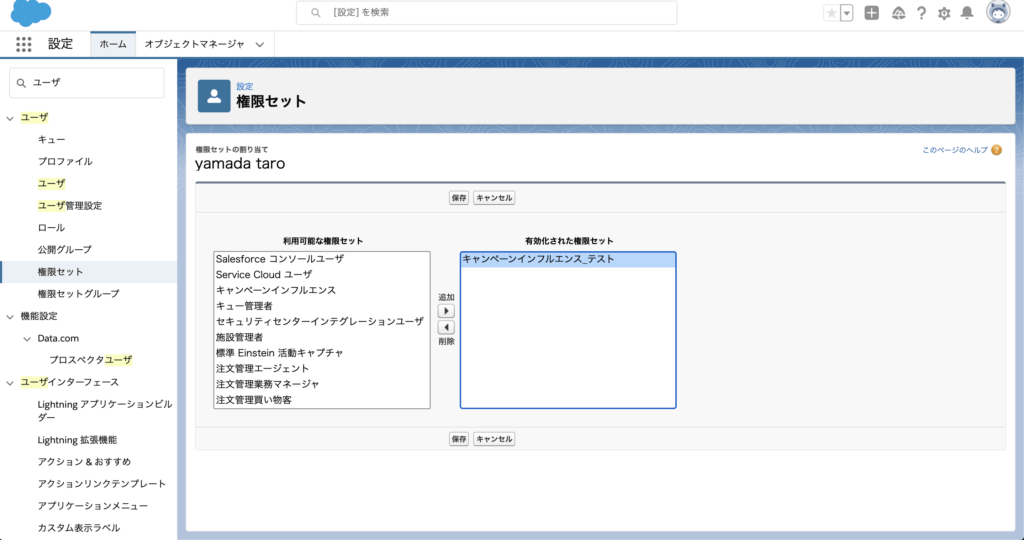The image size is (1024, 540).
Task: Click the favorites star icon
Action: [x=831, y=13]
